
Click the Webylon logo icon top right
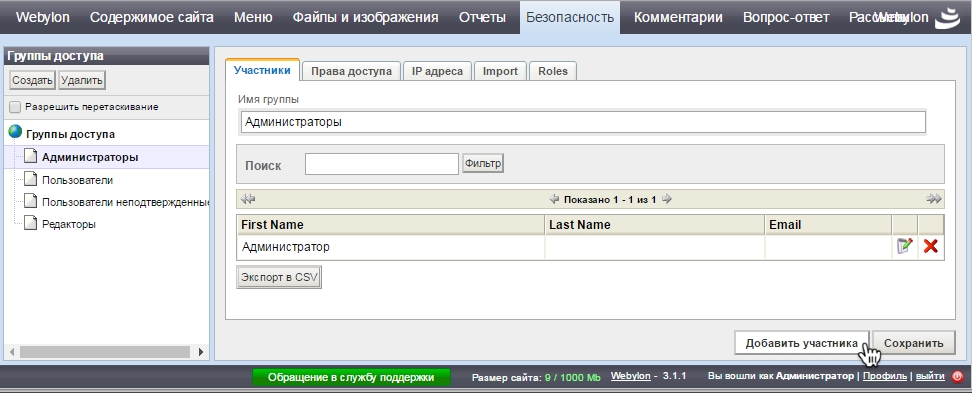tap(947, 17)
